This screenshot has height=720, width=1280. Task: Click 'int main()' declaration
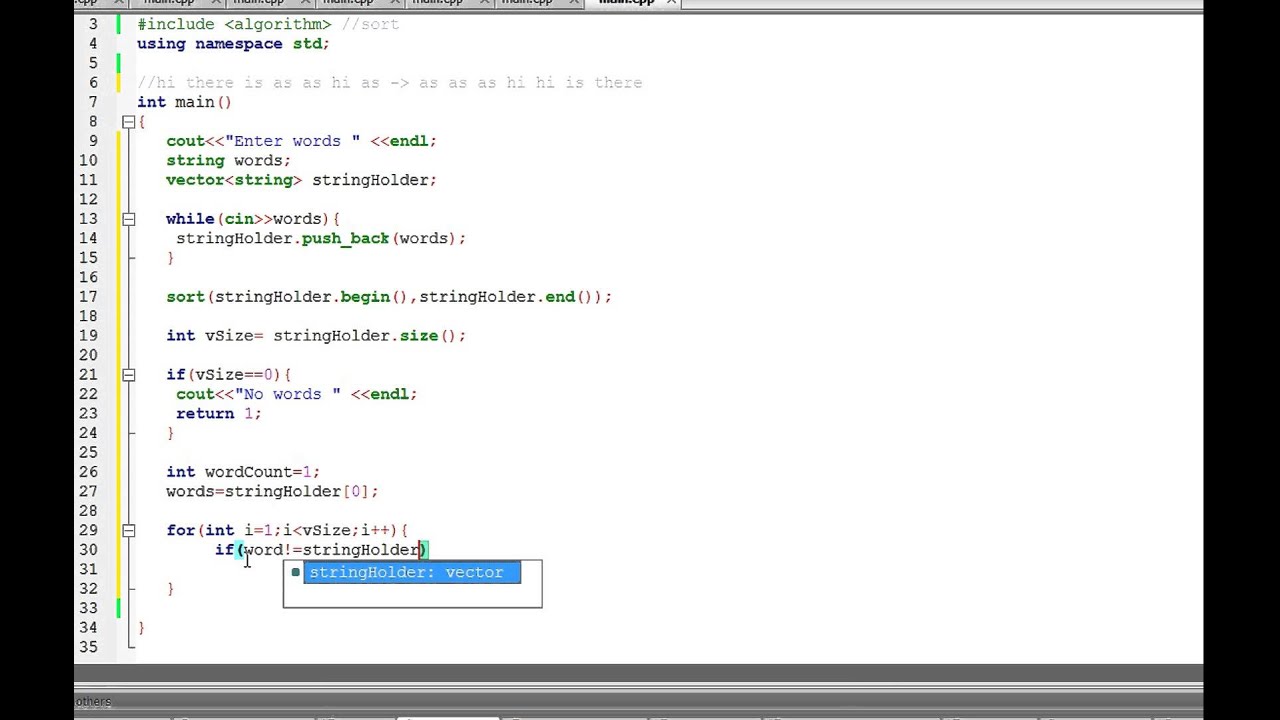[184, 102]
